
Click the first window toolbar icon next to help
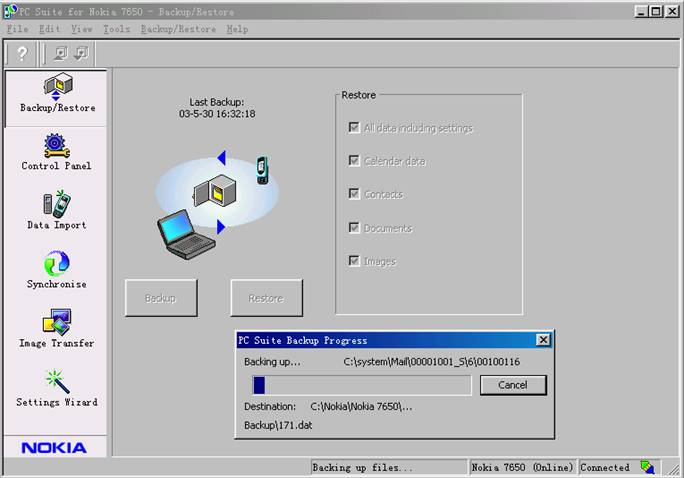point(61,54)
